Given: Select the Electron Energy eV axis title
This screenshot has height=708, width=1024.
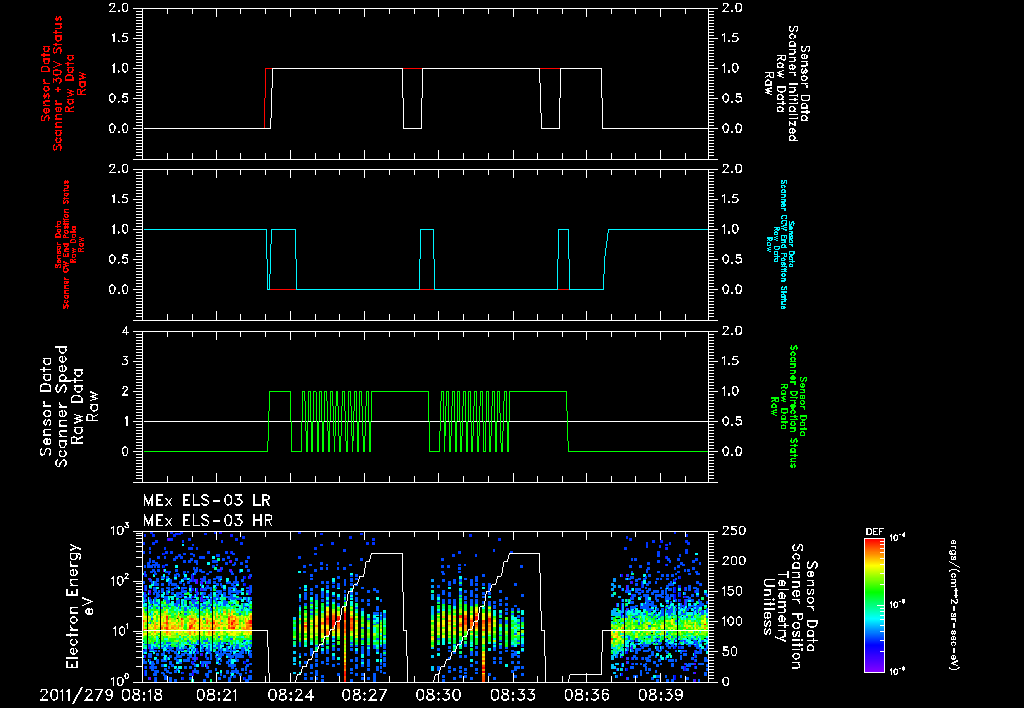Looking at the screenshot, I should [x=80, y=606].
